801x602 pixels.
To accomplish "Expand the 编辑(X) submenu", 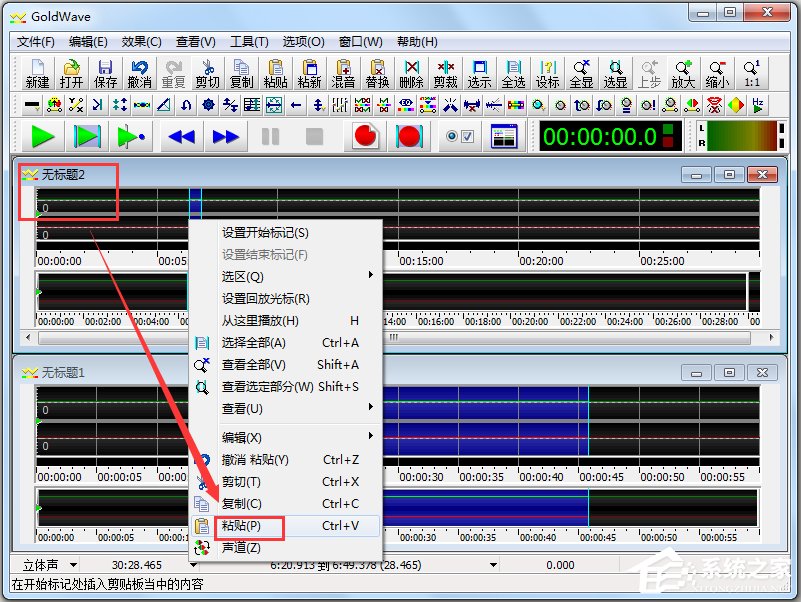I will (286, 438).
